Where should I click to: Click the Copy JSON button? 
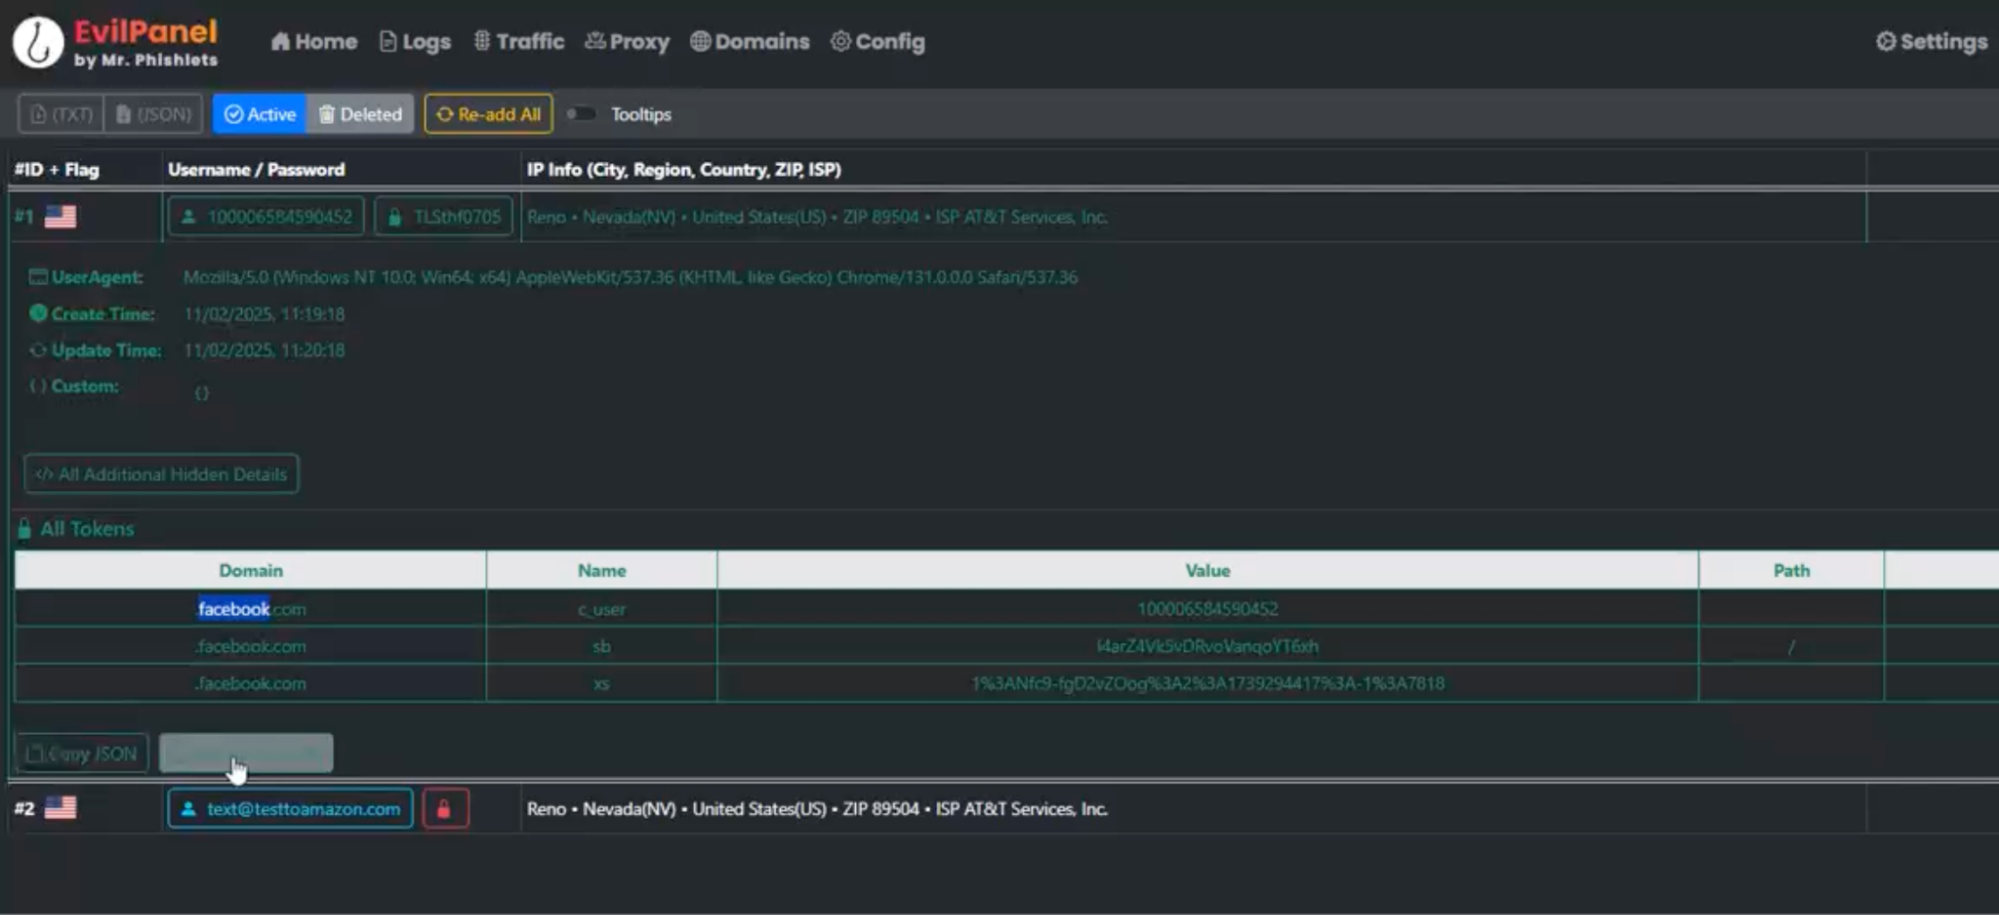pyautogui.click(x=82, y=753)
